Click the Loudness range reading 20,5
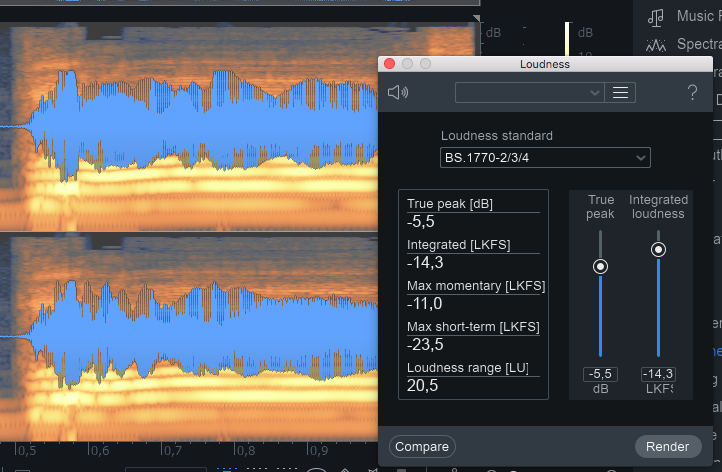The width and height of the screenshot is (722, 472). pos(423,385)
